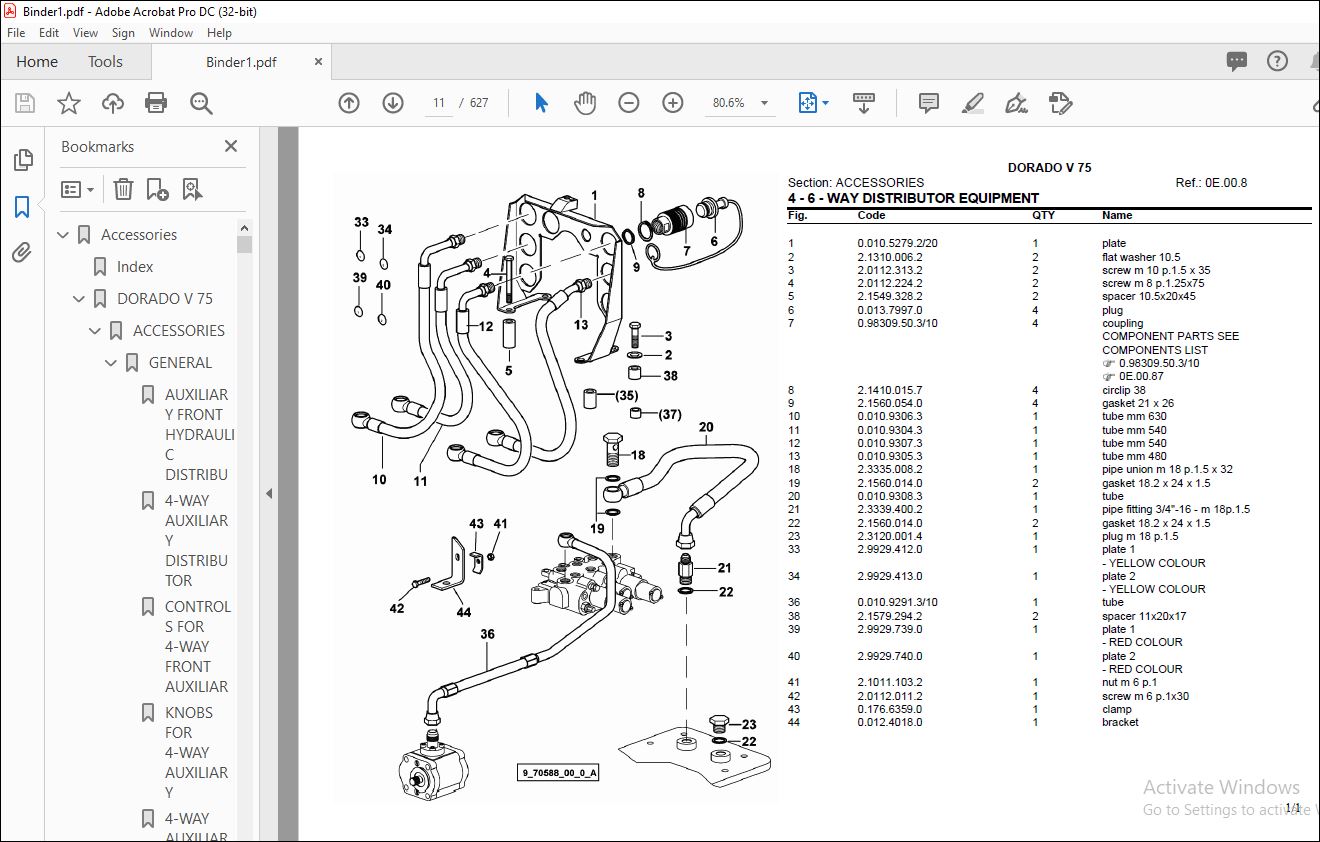Screen dimensions: 1320x842
Task: Click the 0E.00.87 reference link
Action: point(1141,376)
